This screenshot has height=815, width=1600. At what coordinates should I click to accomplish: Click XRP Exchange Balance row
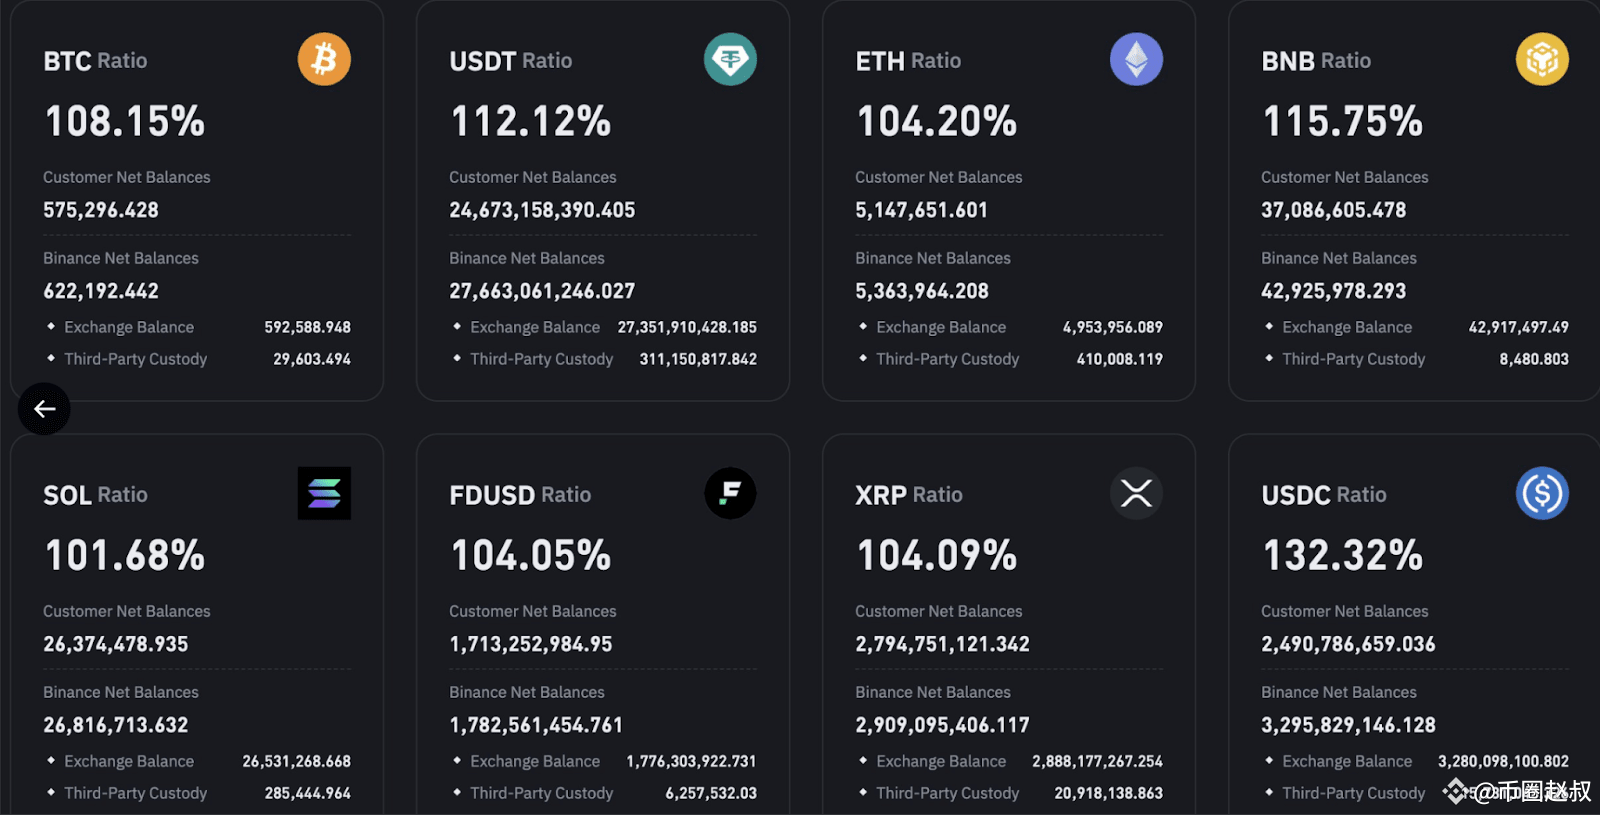coord(1010,761)
